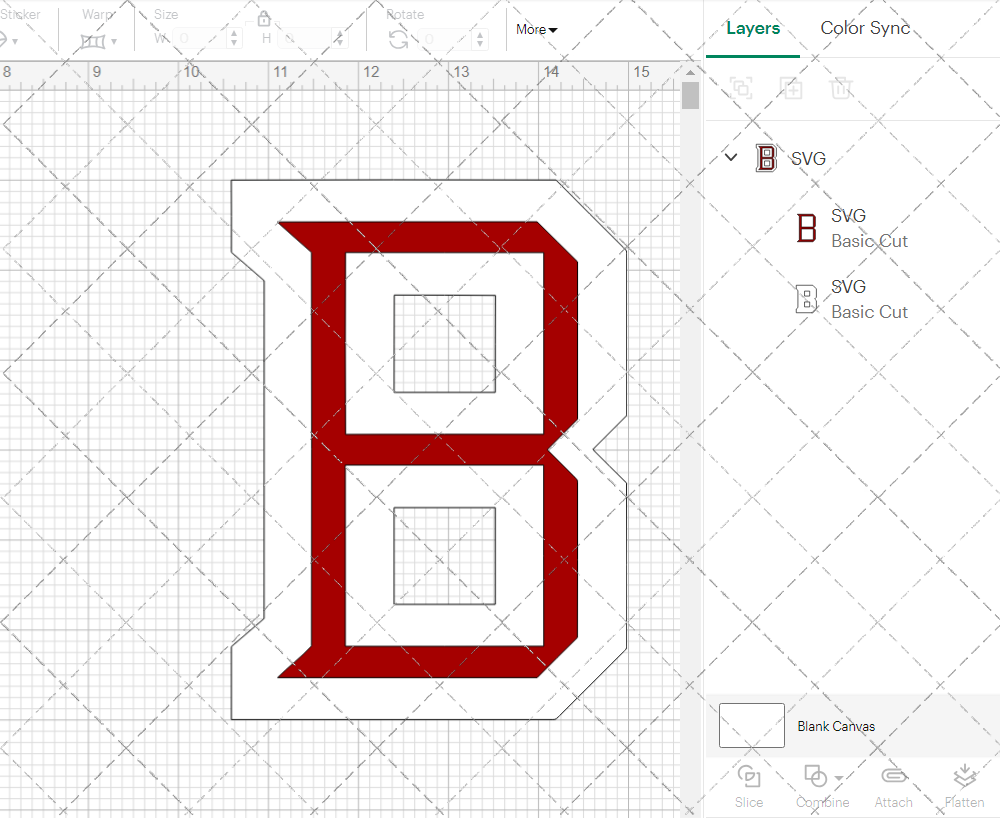Click the Delete layer trash icon
This screenshot has width=1000, height=818.
click(x=842, y=88)
